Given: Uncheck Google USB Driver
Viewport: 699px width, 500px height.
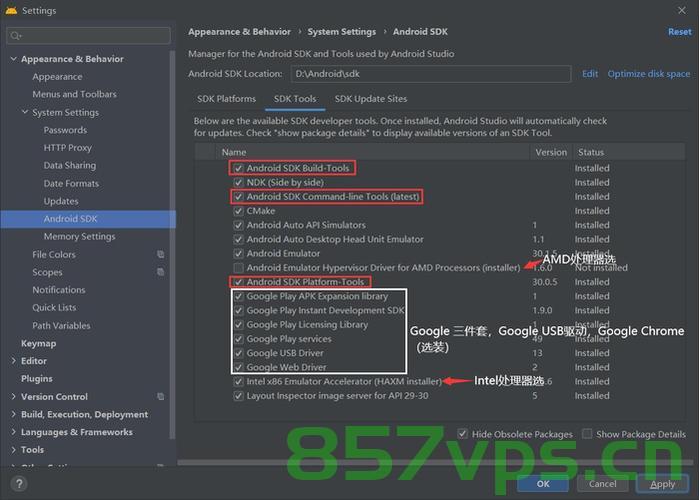Looking at the screenshot, I should [x=238, y=353].
